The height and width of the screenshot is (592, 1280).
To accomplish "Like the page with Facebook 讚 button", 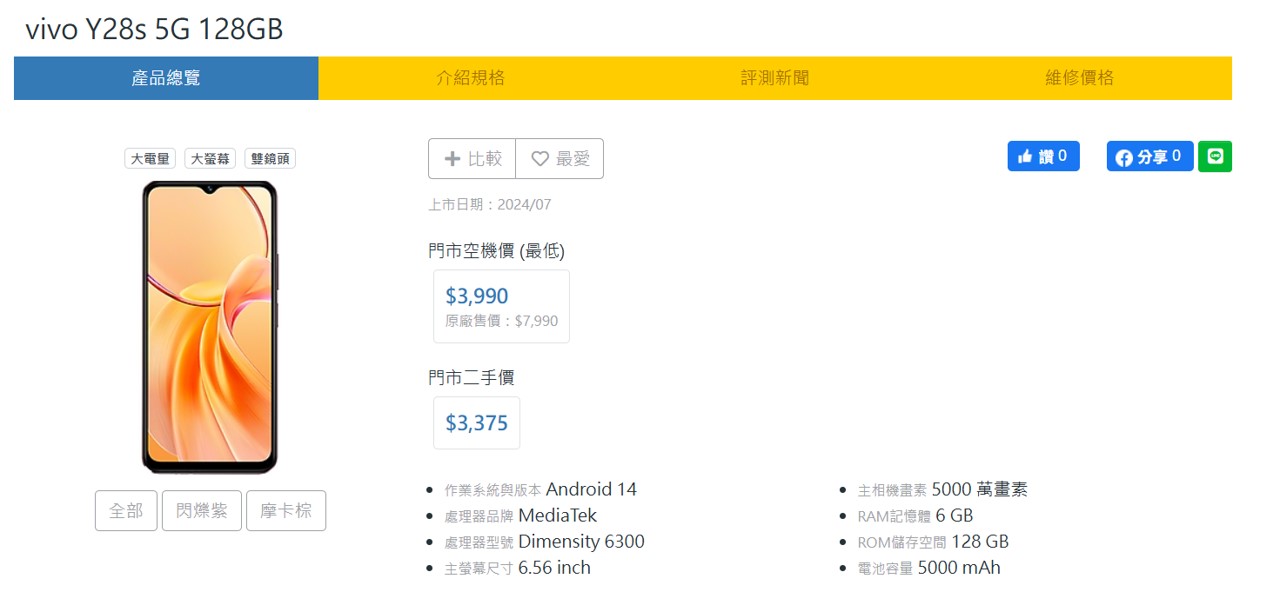I will click(1043, 156).
